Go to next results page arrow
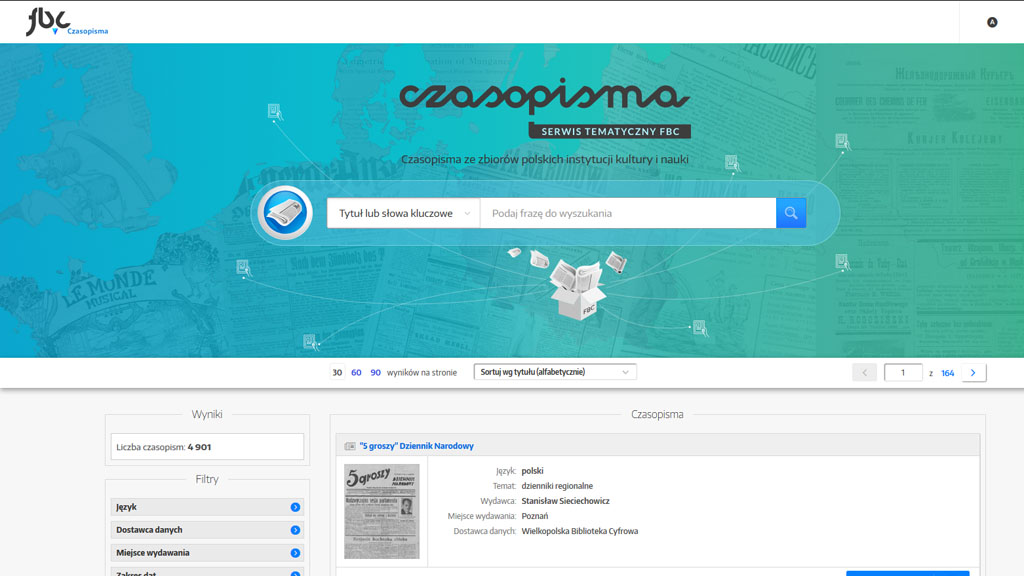The image size is (1024, 576). pyautogui.click(x=973, y=372)
